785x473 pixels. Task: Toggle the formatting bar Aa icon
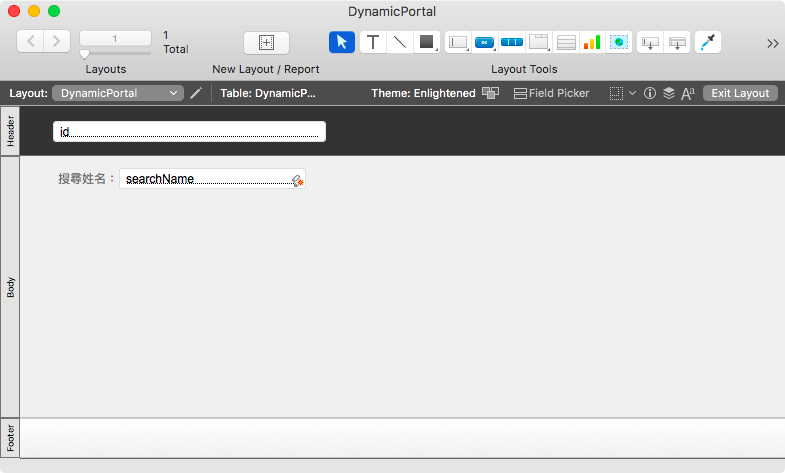coord(688,93)
